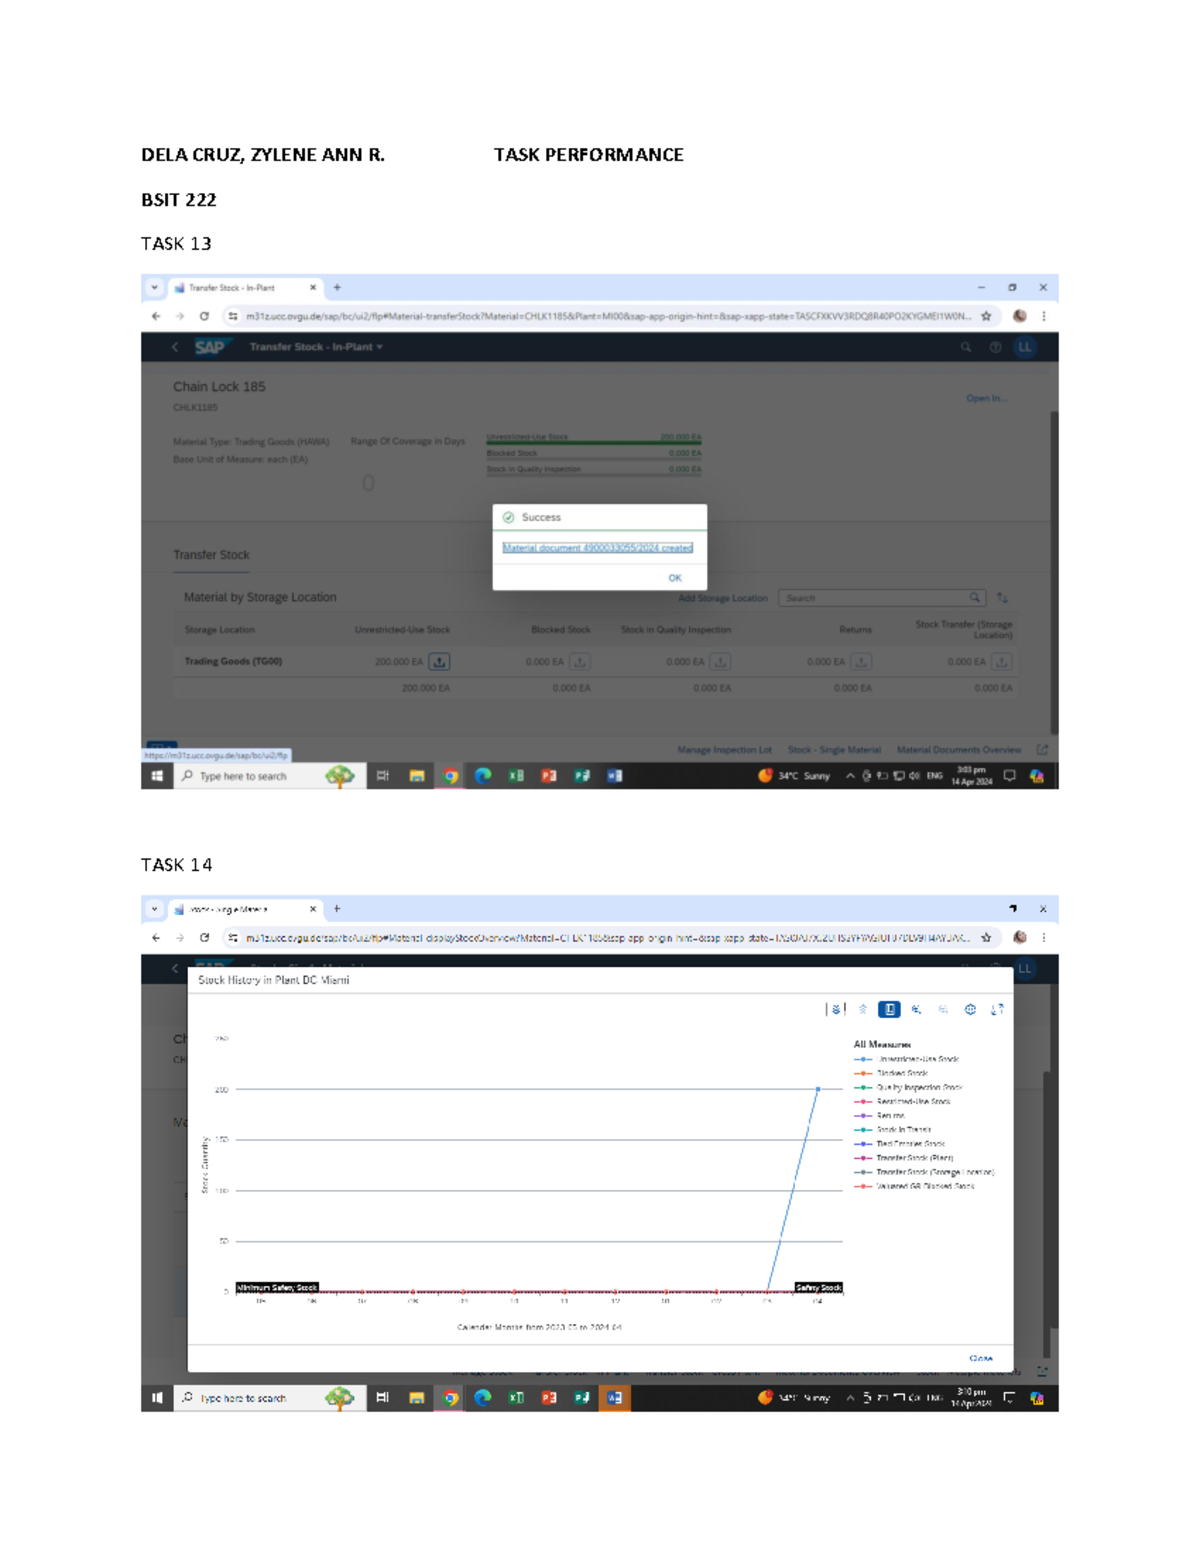Image resolution: width=1200 pixels, height=1553 pixels.
Task: Click the SAP header search magnifier in Transfer Stock app
Action: pyautogui.click(x=966, y=347)
